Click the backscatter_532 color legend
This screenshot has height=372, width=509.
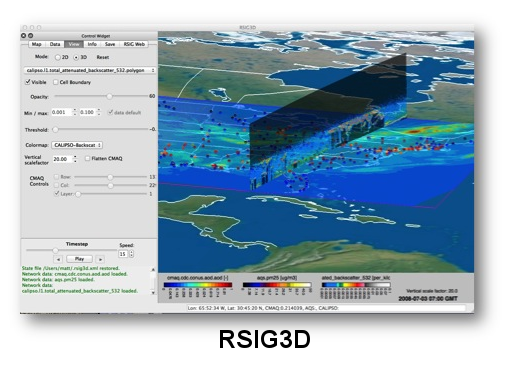click(x=355, y=285)
